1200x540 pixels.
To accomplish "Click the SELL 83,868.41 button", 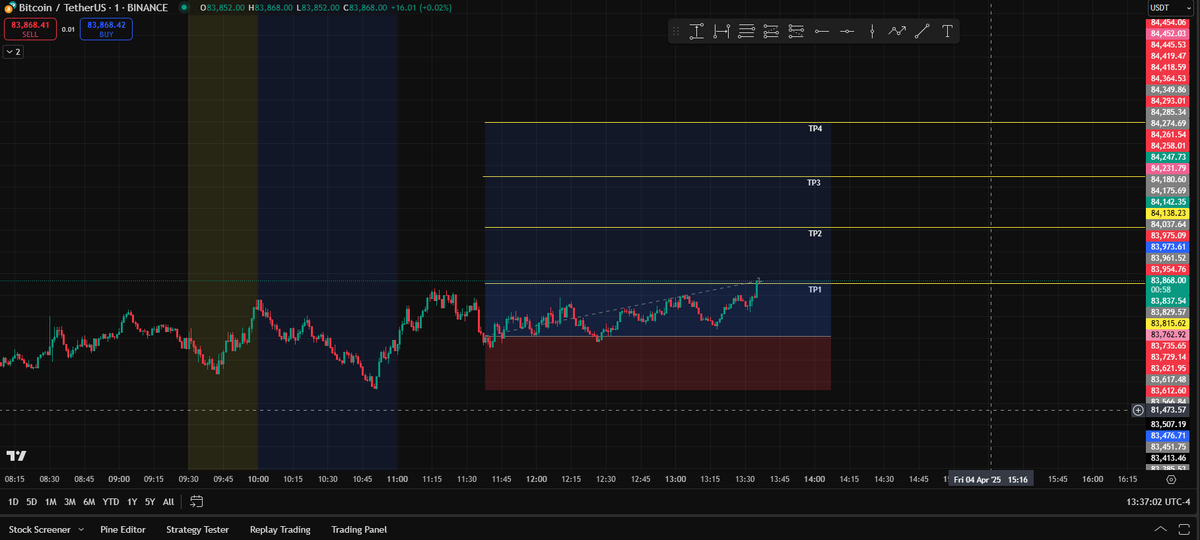I will 29,28.
